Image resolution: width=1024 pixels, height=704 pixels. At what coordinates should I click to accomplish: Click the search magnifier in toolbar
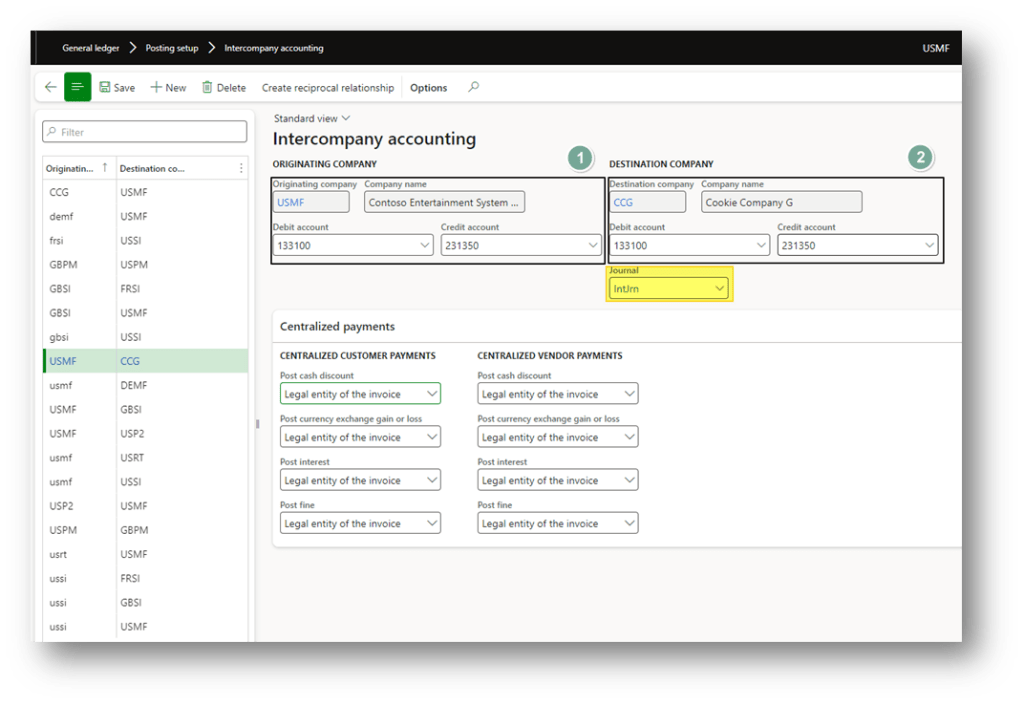(x=474, y=87)
